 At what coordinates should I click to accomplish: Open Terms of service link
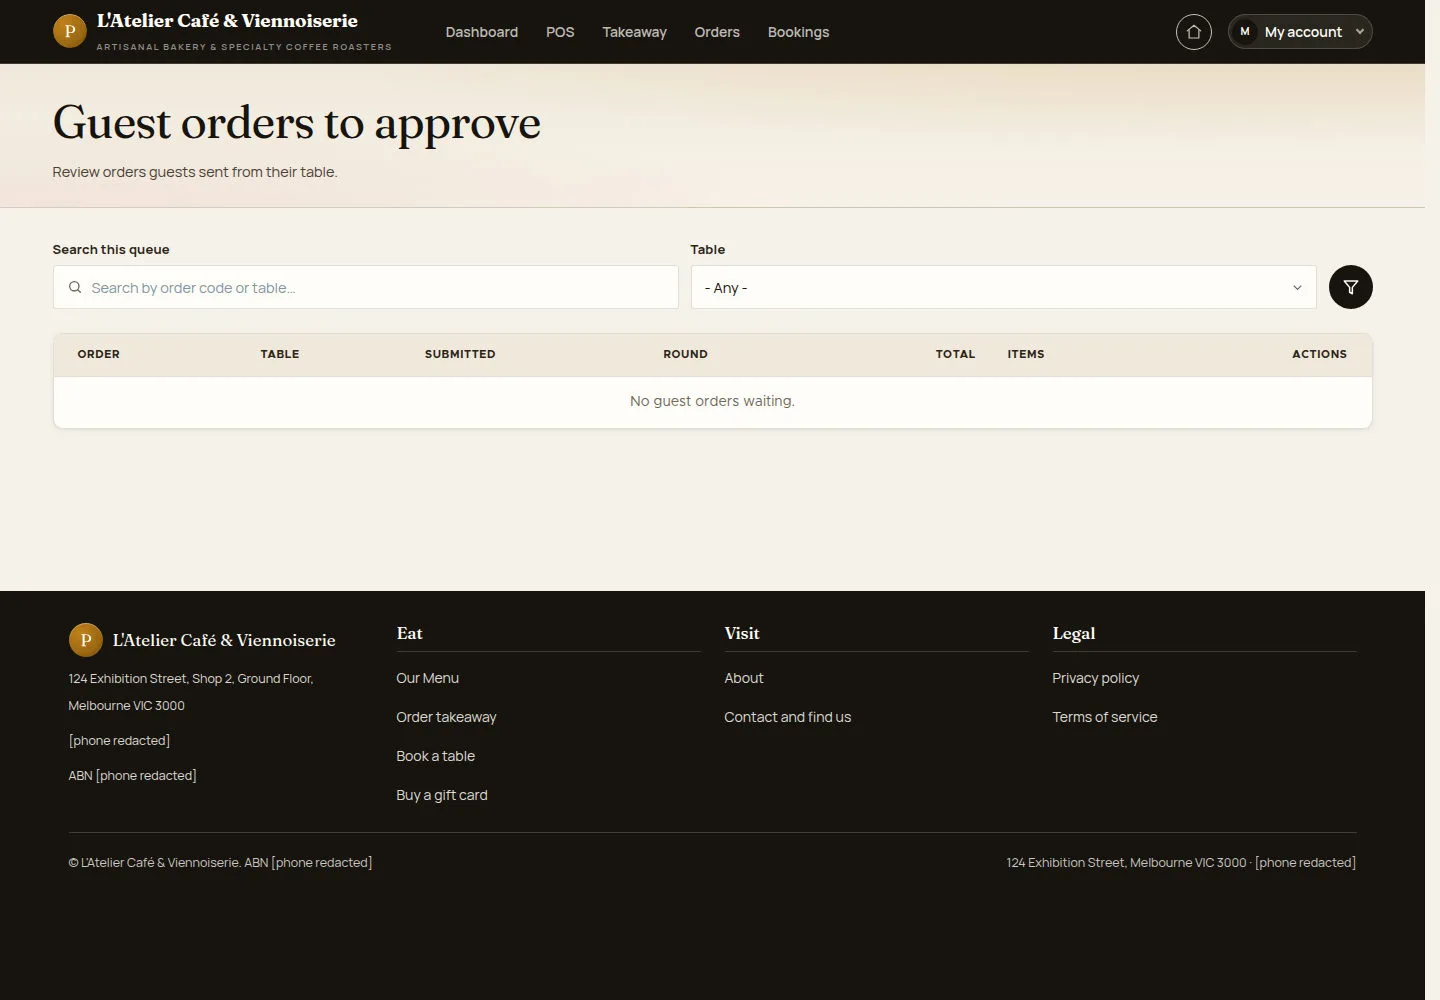[x=1104, y=717]
